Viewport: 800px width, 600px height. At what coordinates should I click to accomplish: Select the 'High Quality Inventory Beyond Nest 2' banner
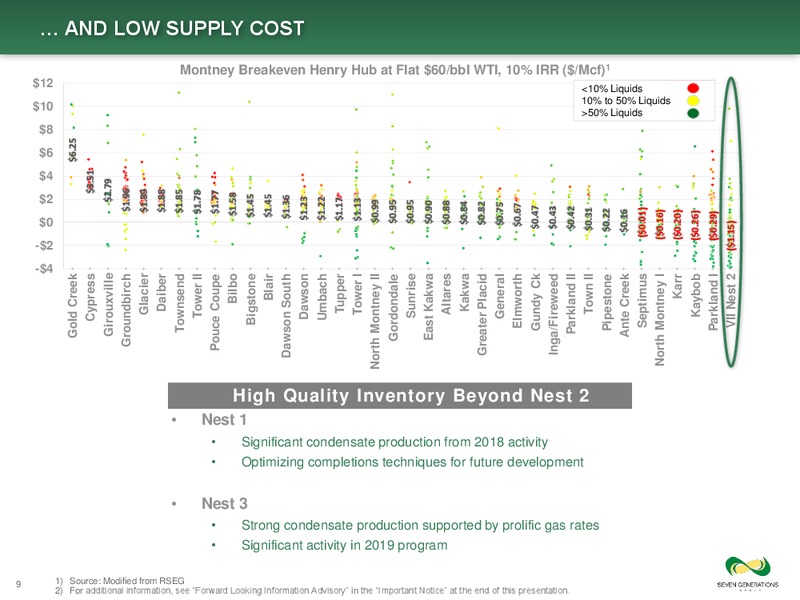tap(400, 395)
